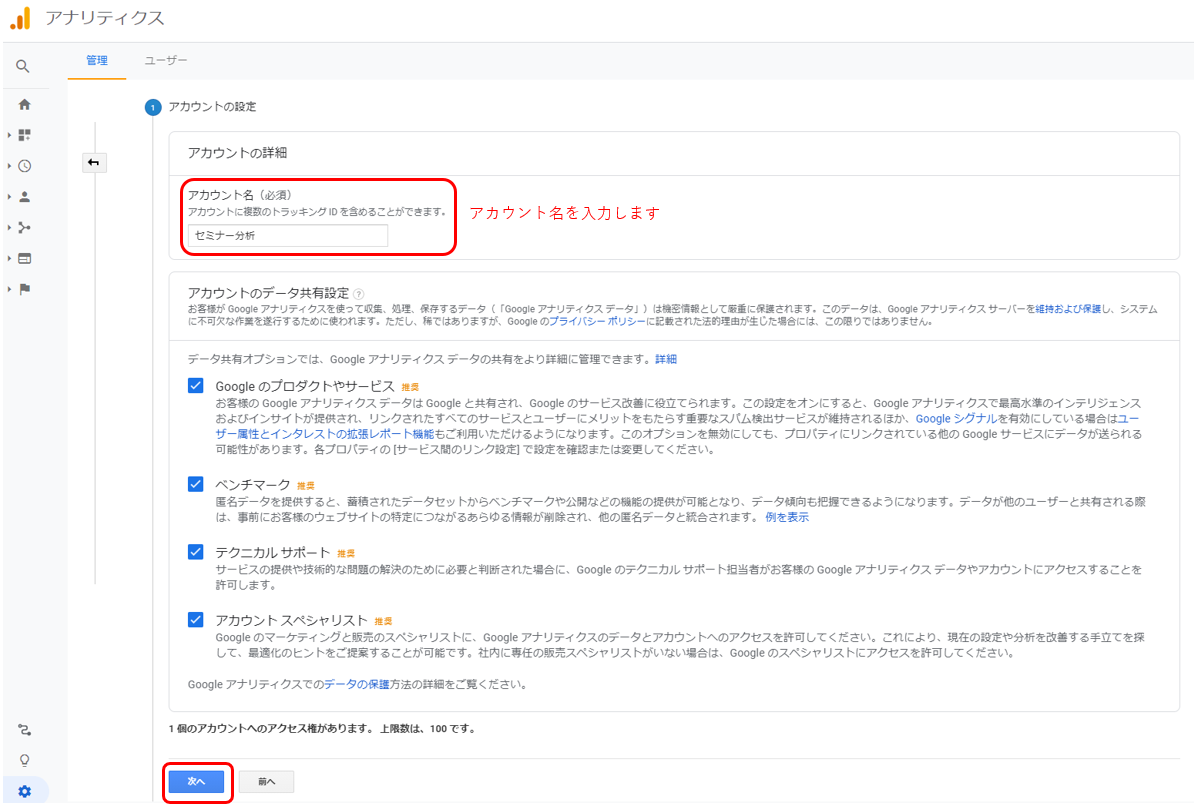Open Customization dashboards grid icon
1194x809 pixels.
[24, 135]
